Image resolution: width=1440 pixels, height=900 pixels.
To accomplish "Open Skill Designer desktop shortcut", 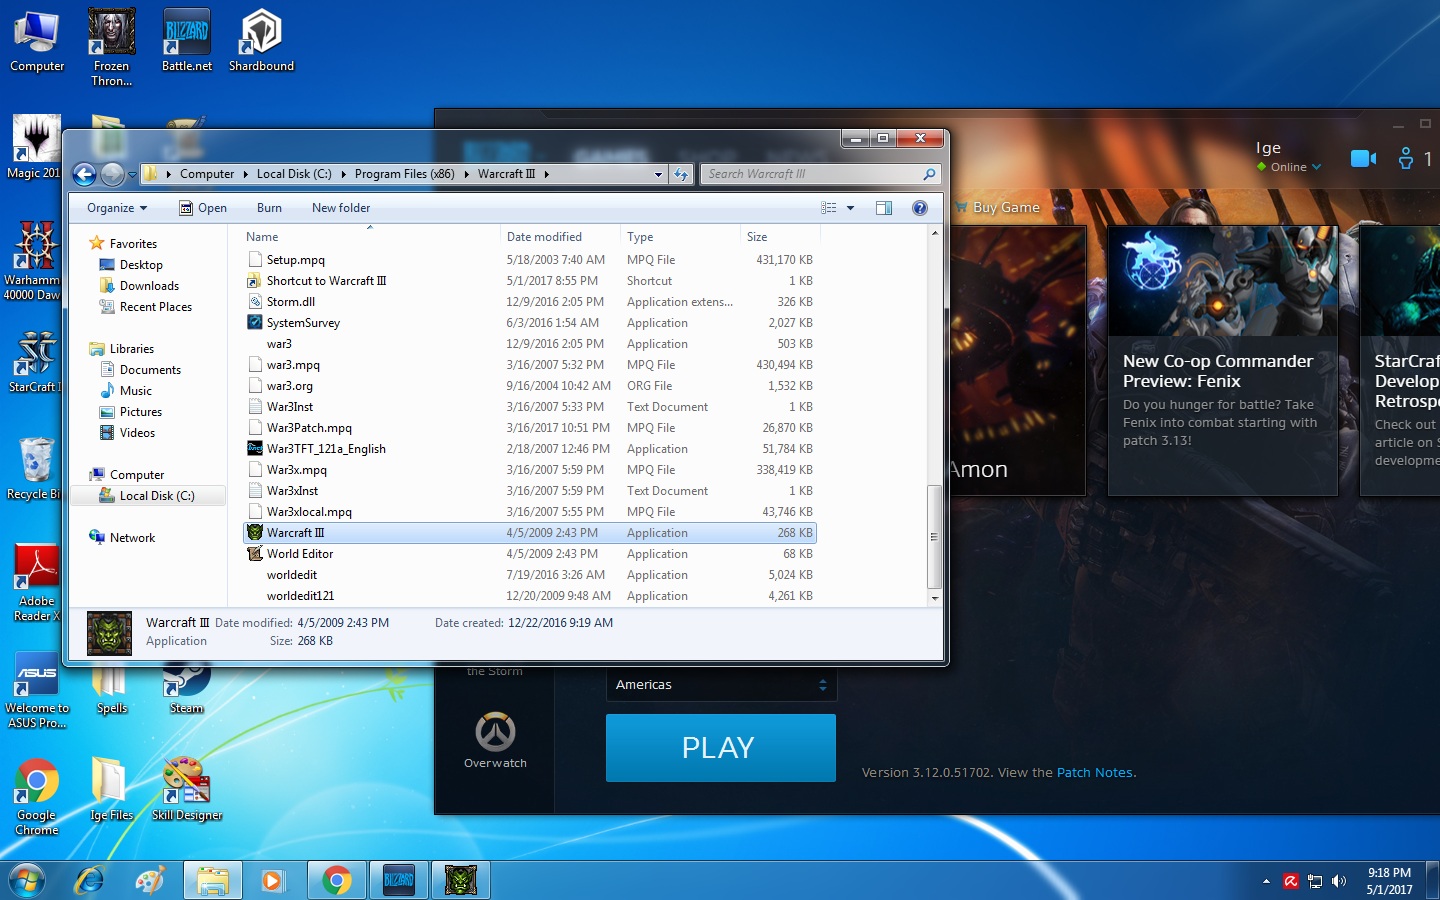I will (x=187, y=790).
